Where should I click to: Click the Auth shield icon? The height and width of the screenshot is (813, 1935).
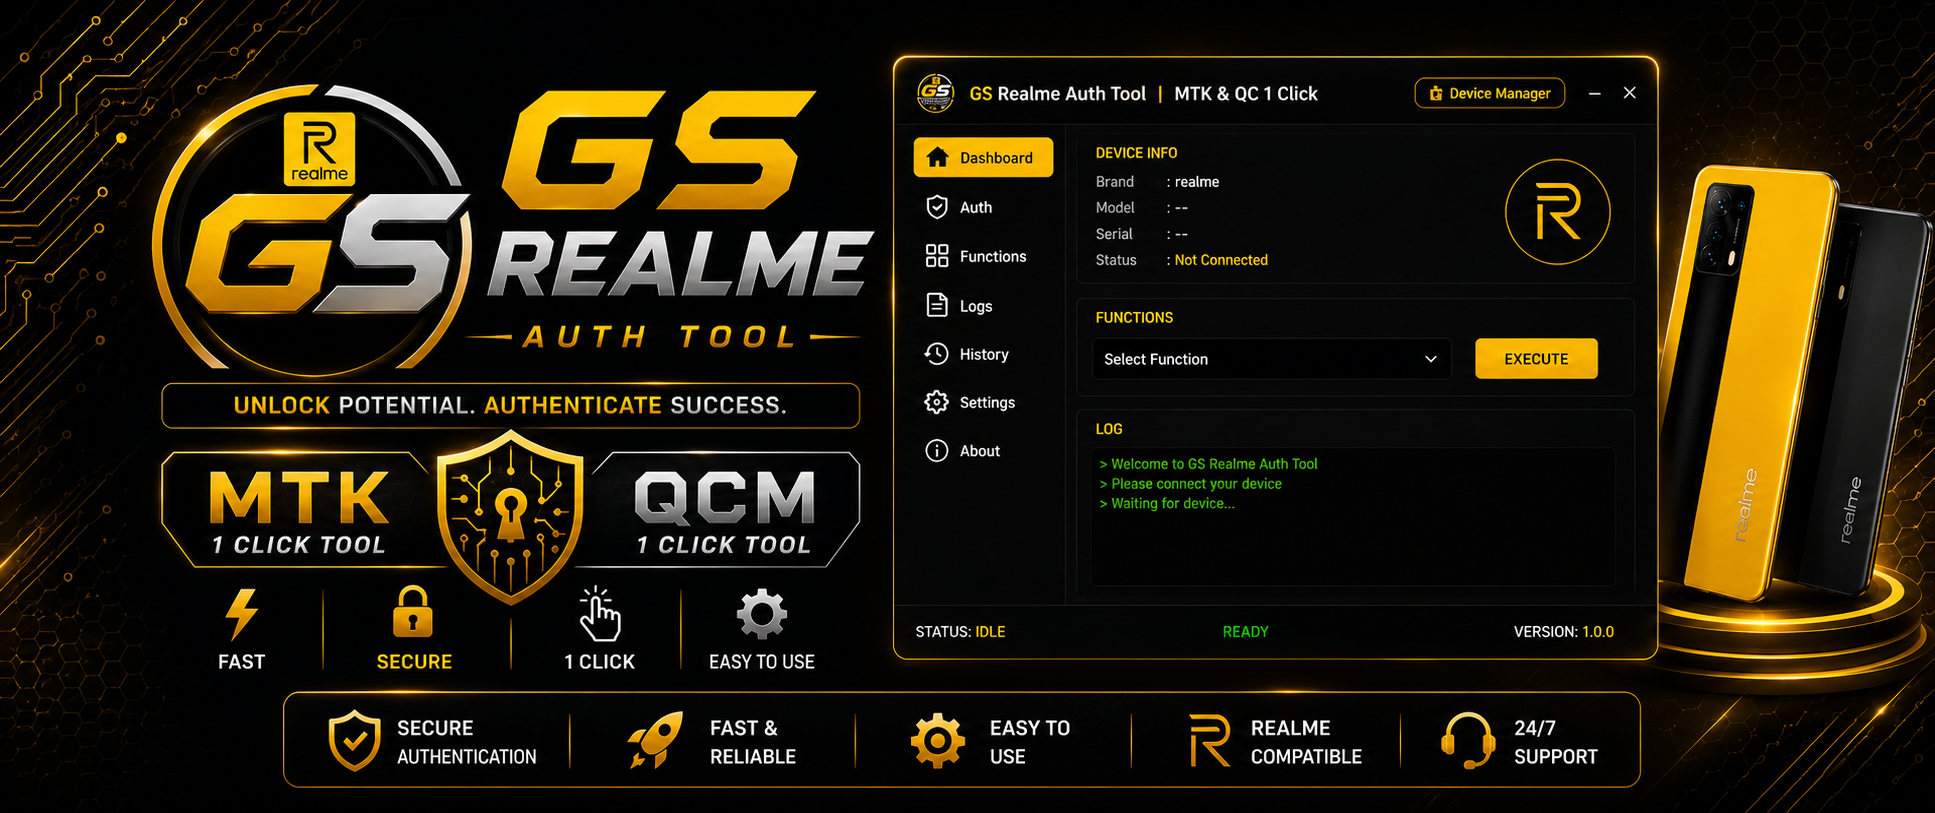(937, 207)
